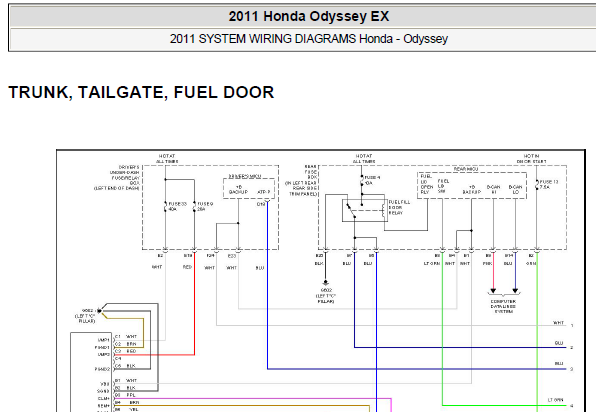This screenshot has height=412, width=596.
Task: Select the FUEL LID SW label
Action: click(443, 186)
